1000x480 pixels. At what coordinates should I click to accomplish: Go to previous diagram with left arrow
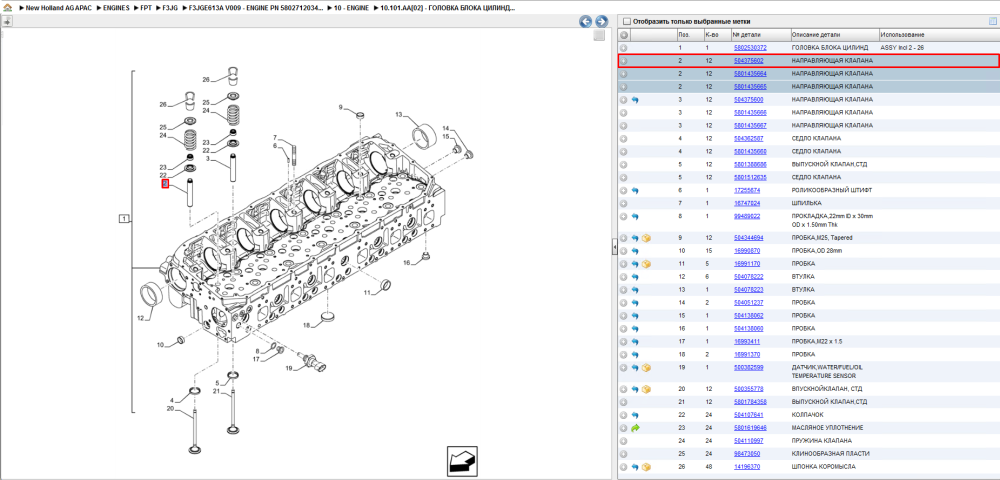click(585, 22)
